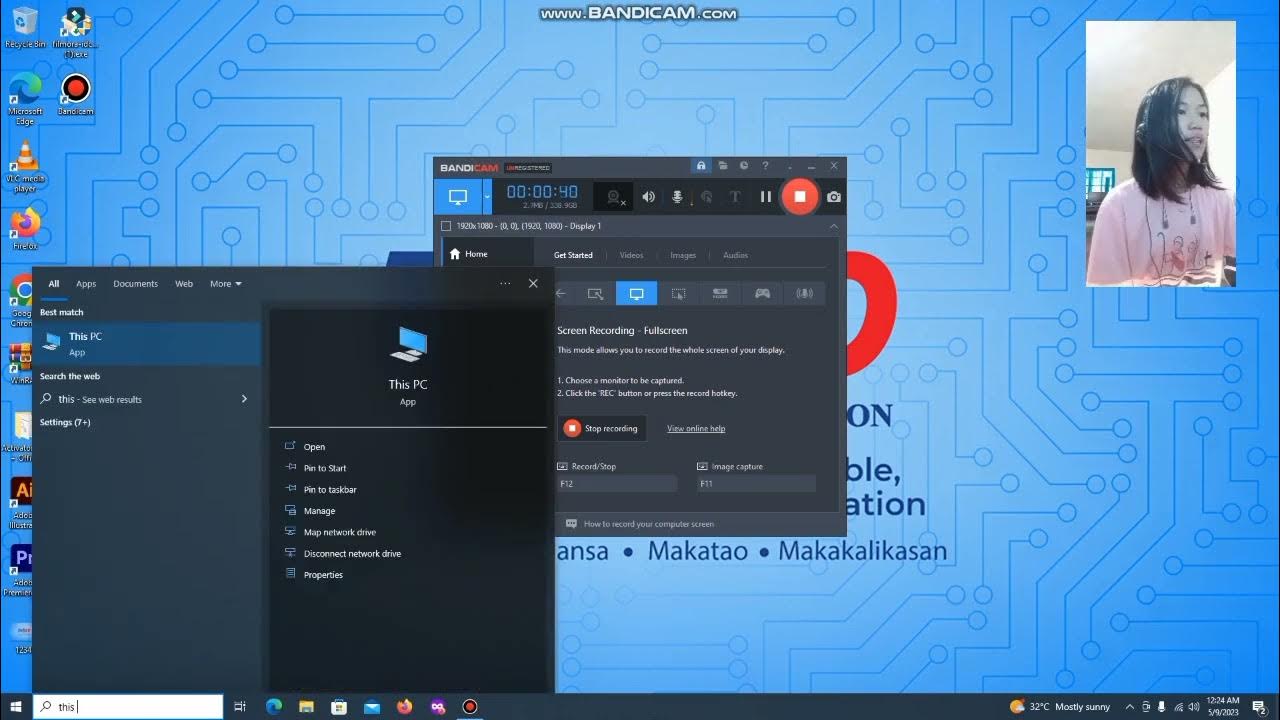Toggle the mouse click effect icon in Bandicam

coord(706,197)
